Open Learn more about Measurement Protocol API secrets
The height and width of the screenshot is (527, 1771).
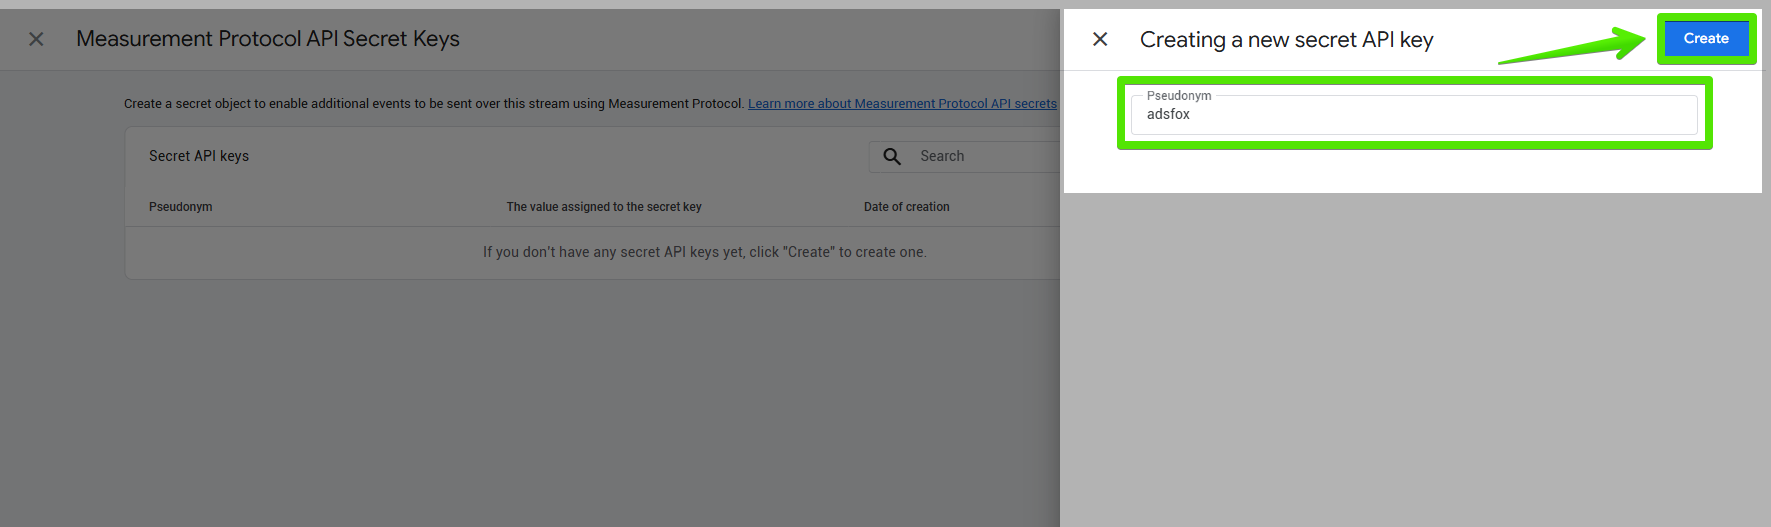[902, 103]
